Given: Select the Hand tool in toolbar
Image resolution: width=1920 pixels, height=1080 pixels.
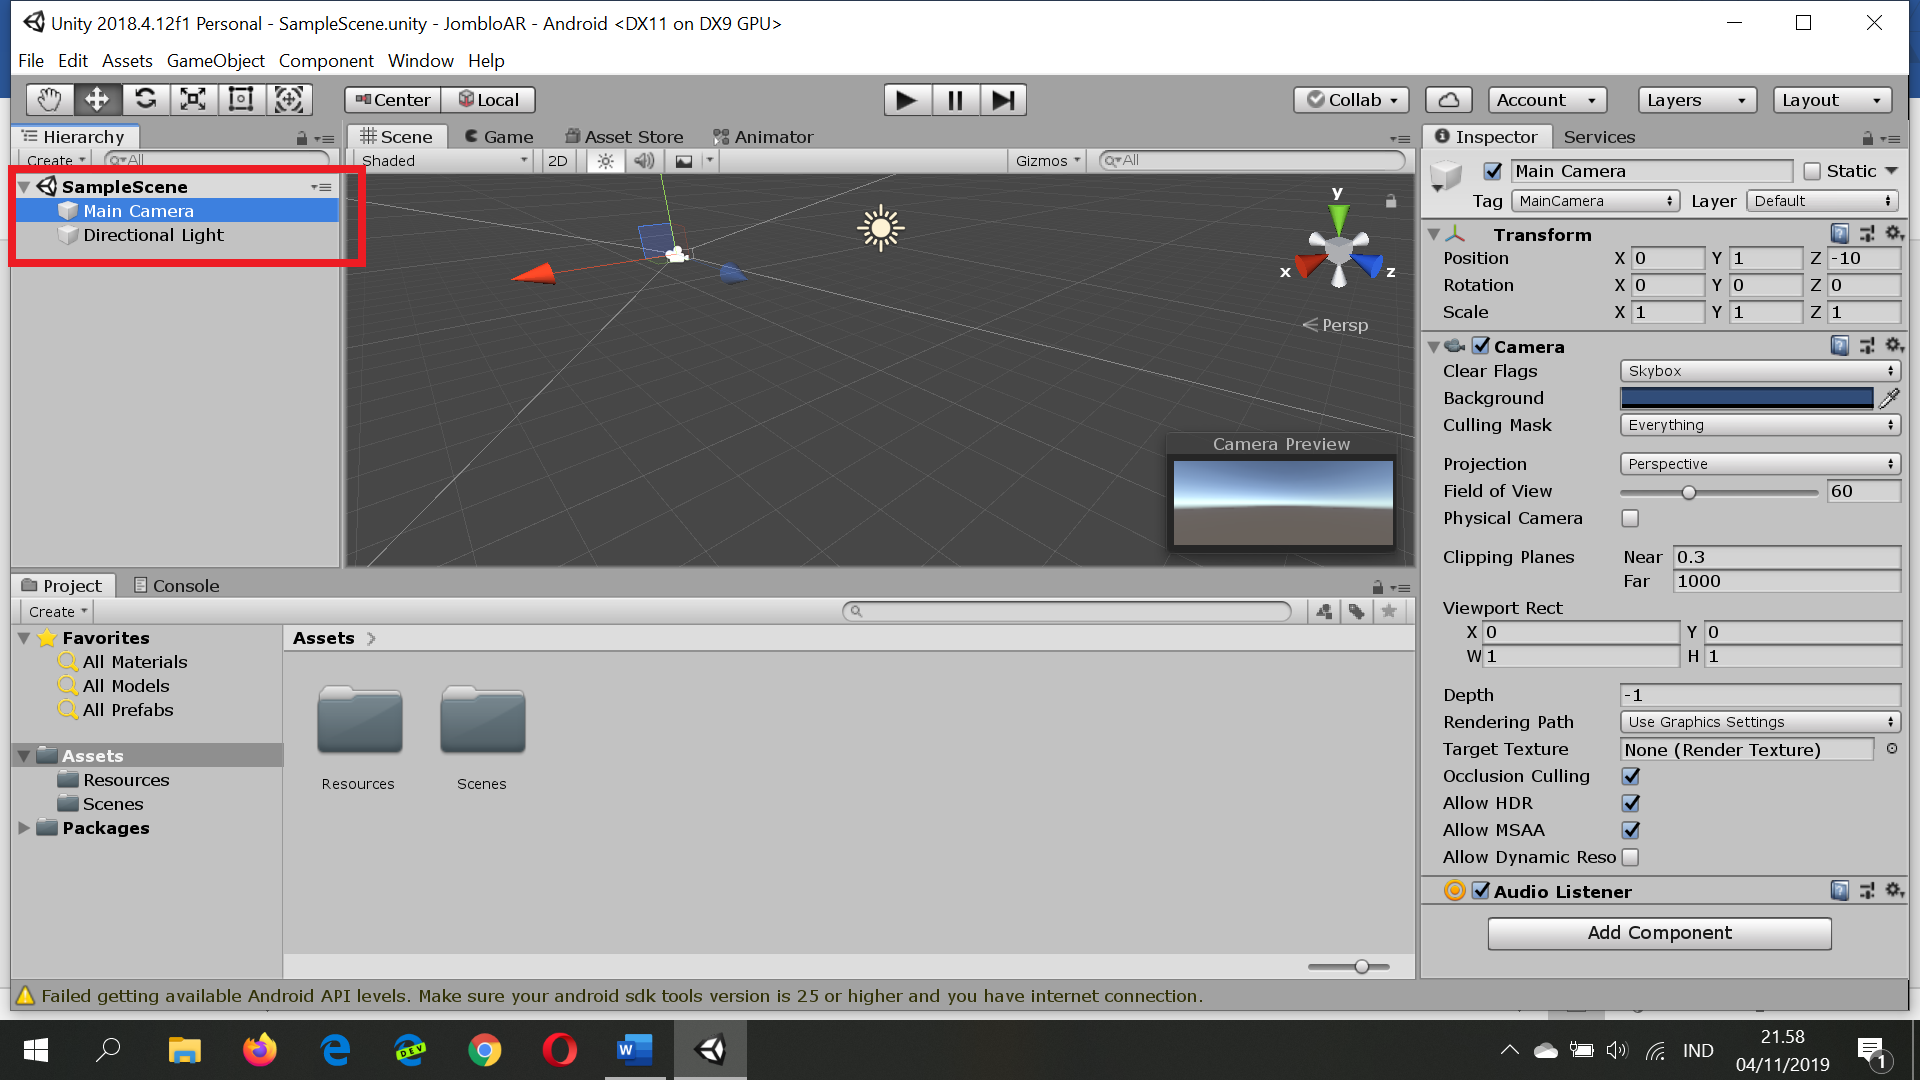Looking at the screenshot, I should (x=49, y=99).
